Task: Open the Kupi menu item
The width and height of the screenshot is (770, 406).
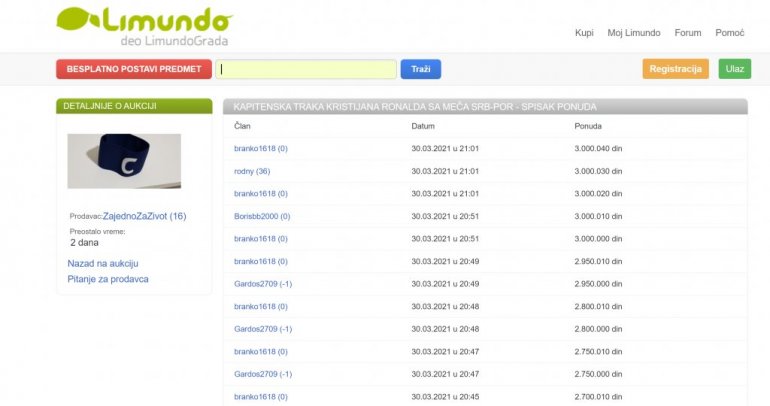Action: pyautogui.click(x=584, y=33)
